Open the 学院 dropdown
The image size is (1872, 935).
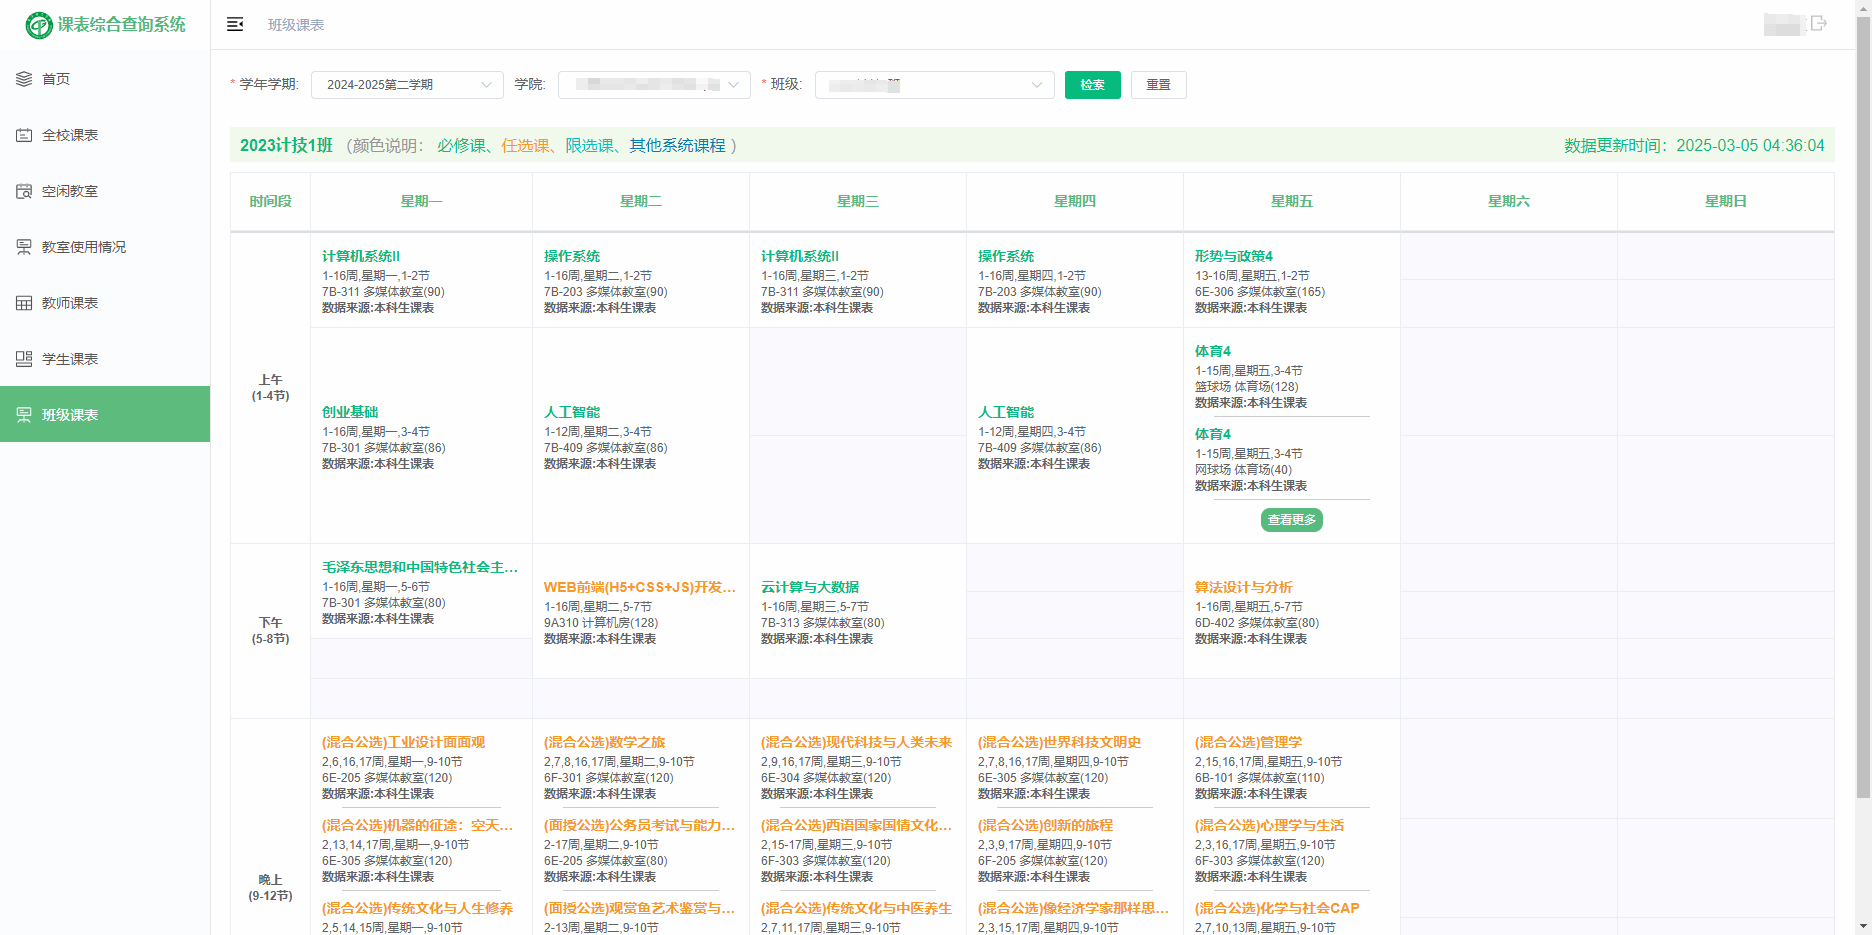pyautogui.click(x=654, y=85)
